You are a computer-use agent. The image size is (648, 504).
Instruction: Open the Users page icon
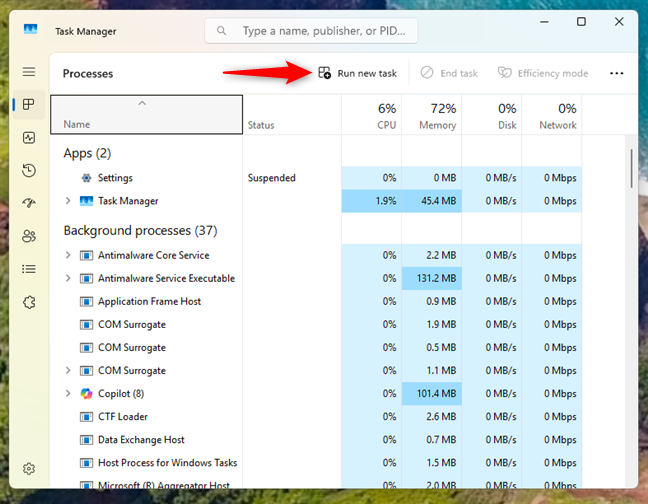[x=29, y=236]
